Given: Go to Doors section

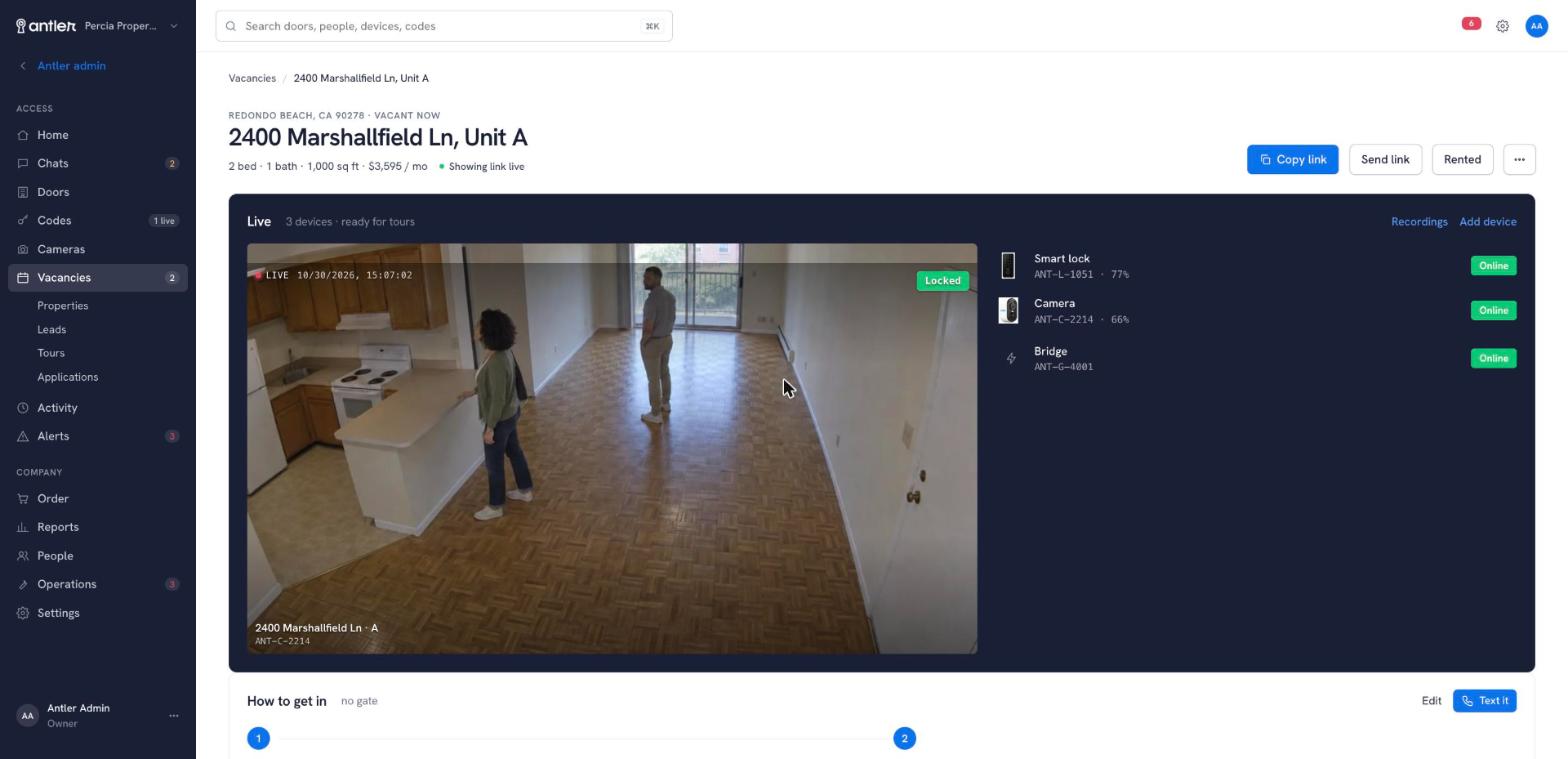Looking at the screenshot, I should (x=97, y=192).
